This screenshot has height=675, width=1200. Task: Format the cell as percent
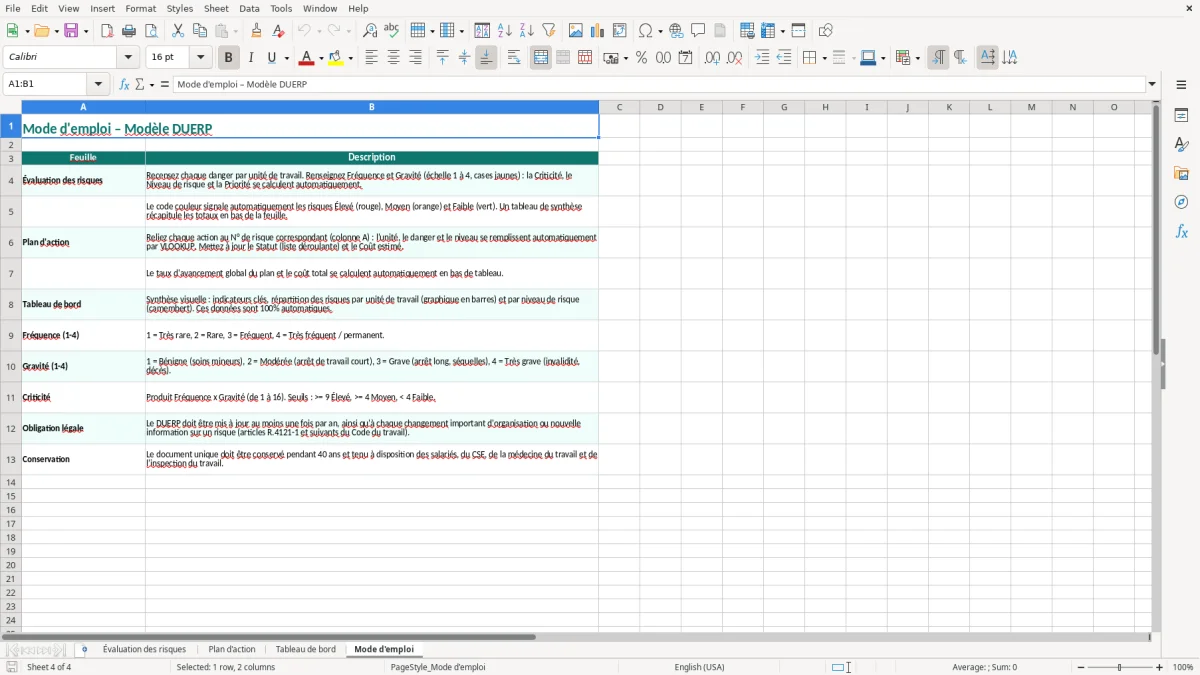(x=642, y=58)
